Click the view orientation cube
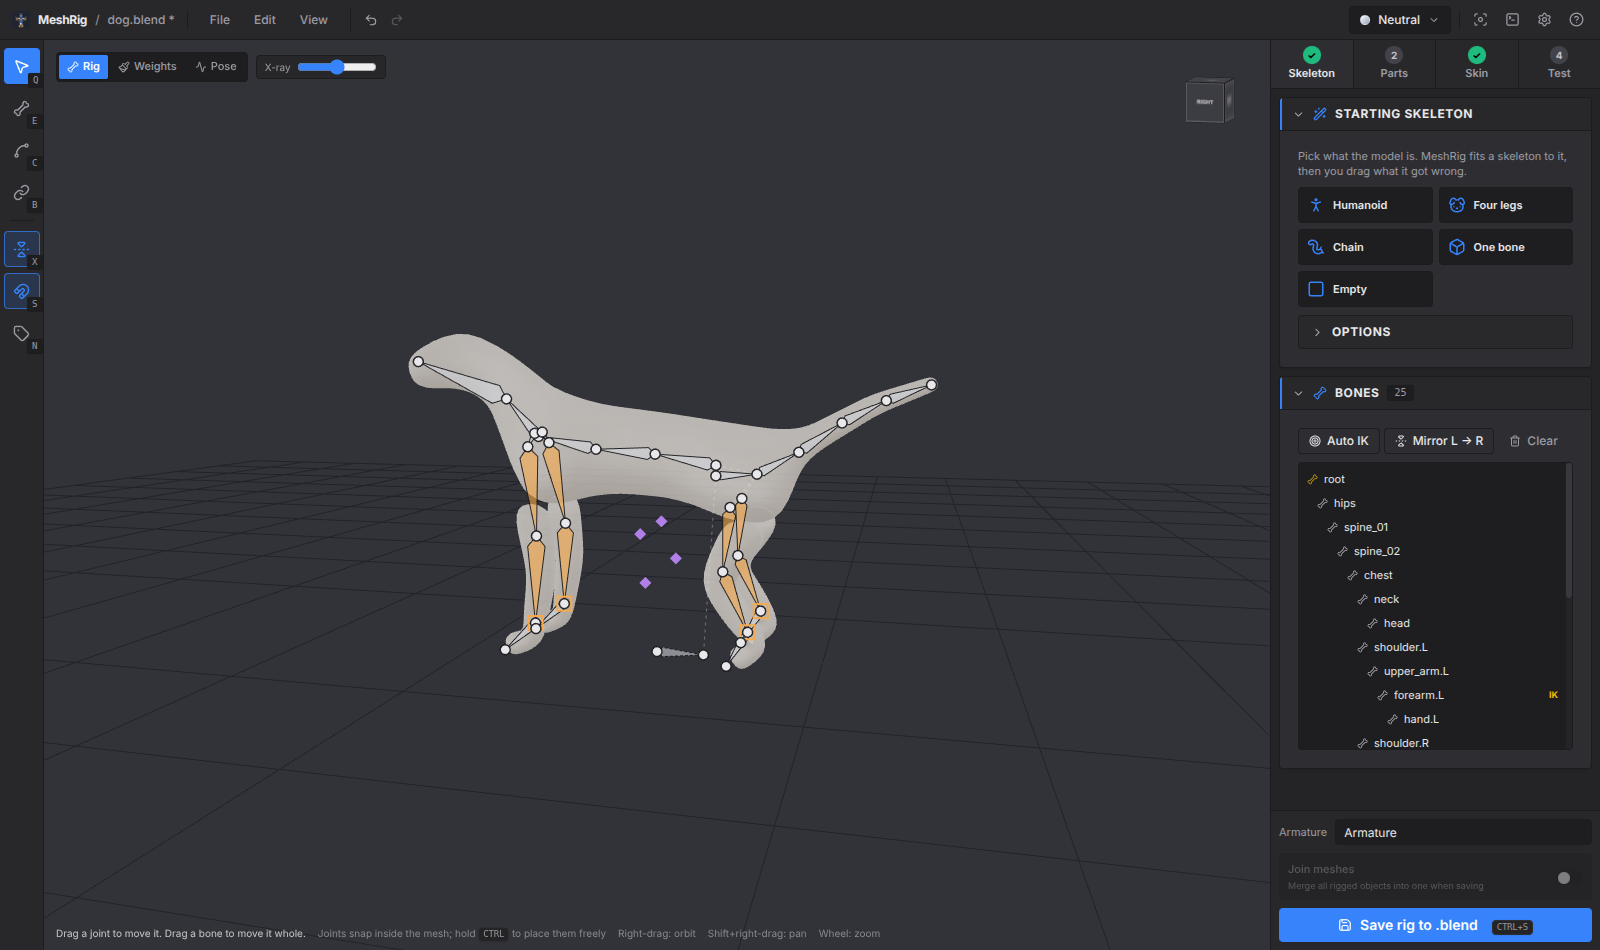 click(x=1209, y=100)
